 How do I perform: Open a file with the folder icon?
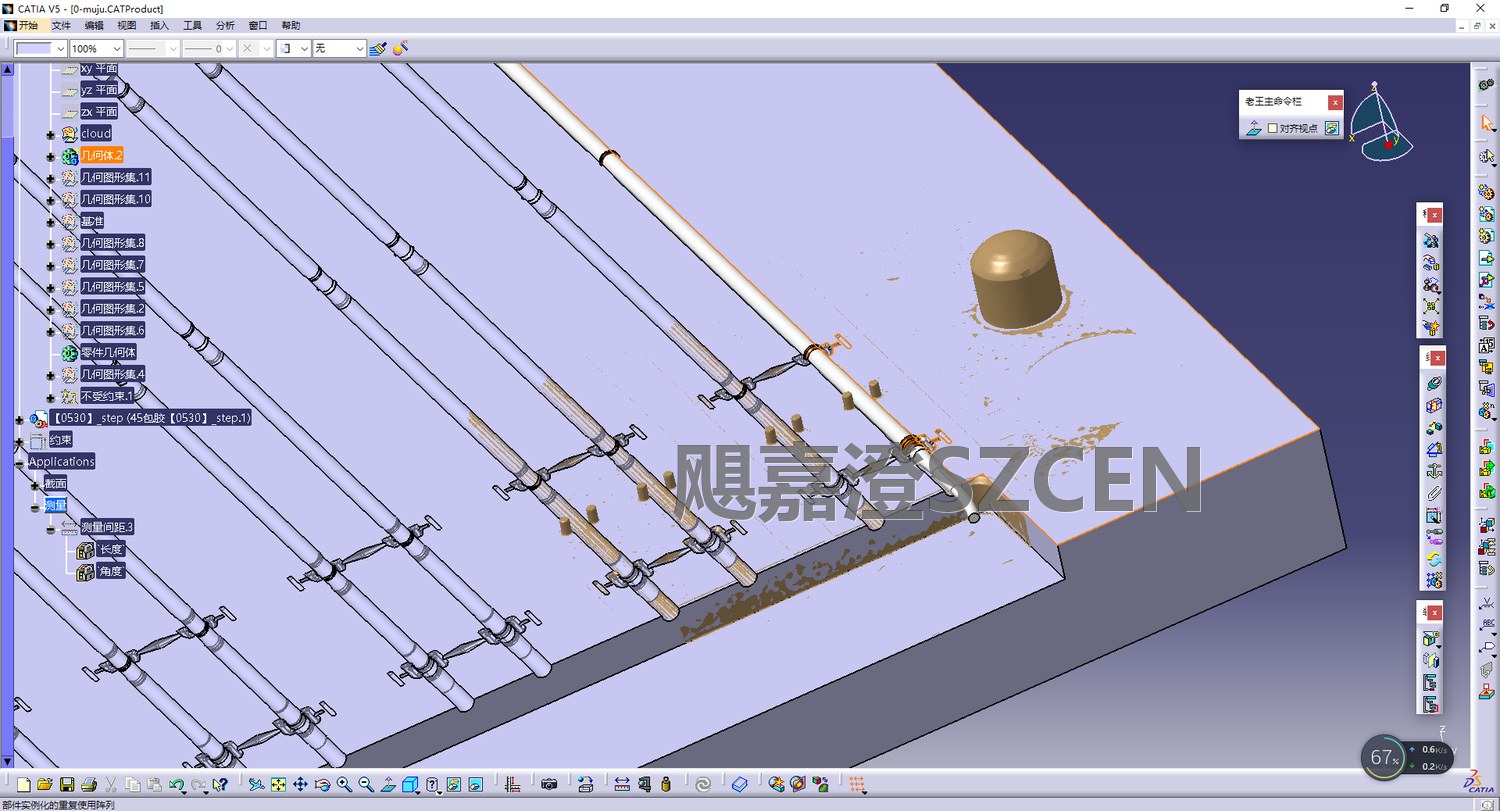tap(45, 785)
